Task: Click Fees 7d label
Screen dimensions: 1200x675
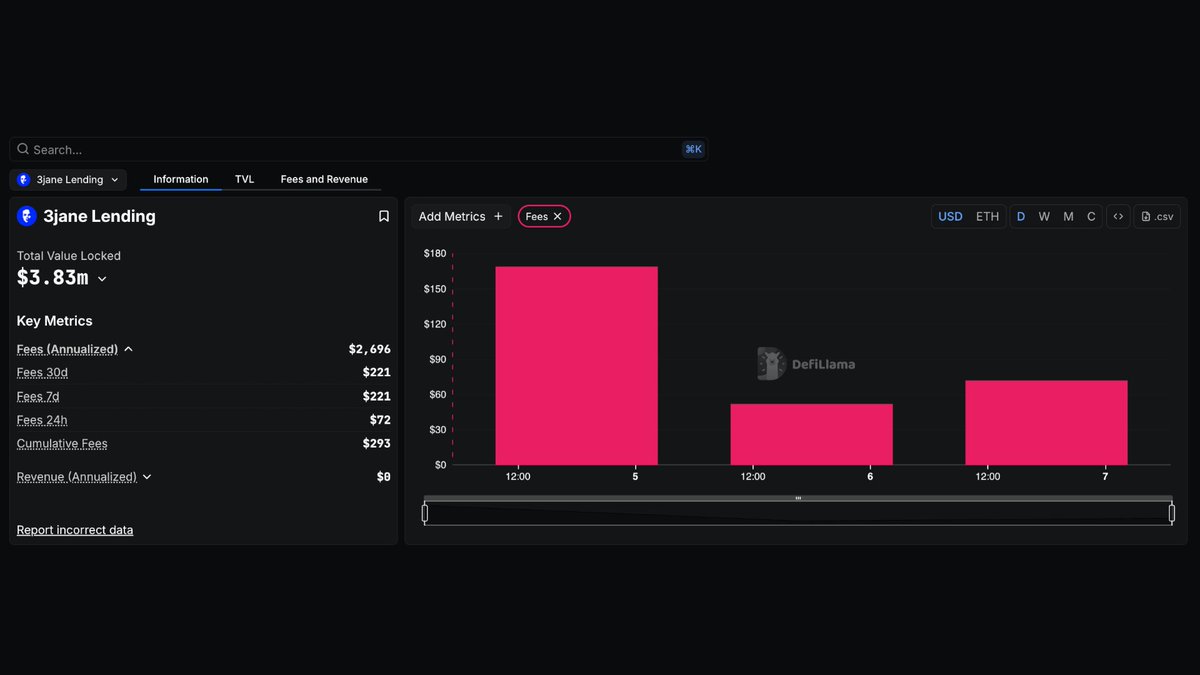Action: (x=39, y=396)
